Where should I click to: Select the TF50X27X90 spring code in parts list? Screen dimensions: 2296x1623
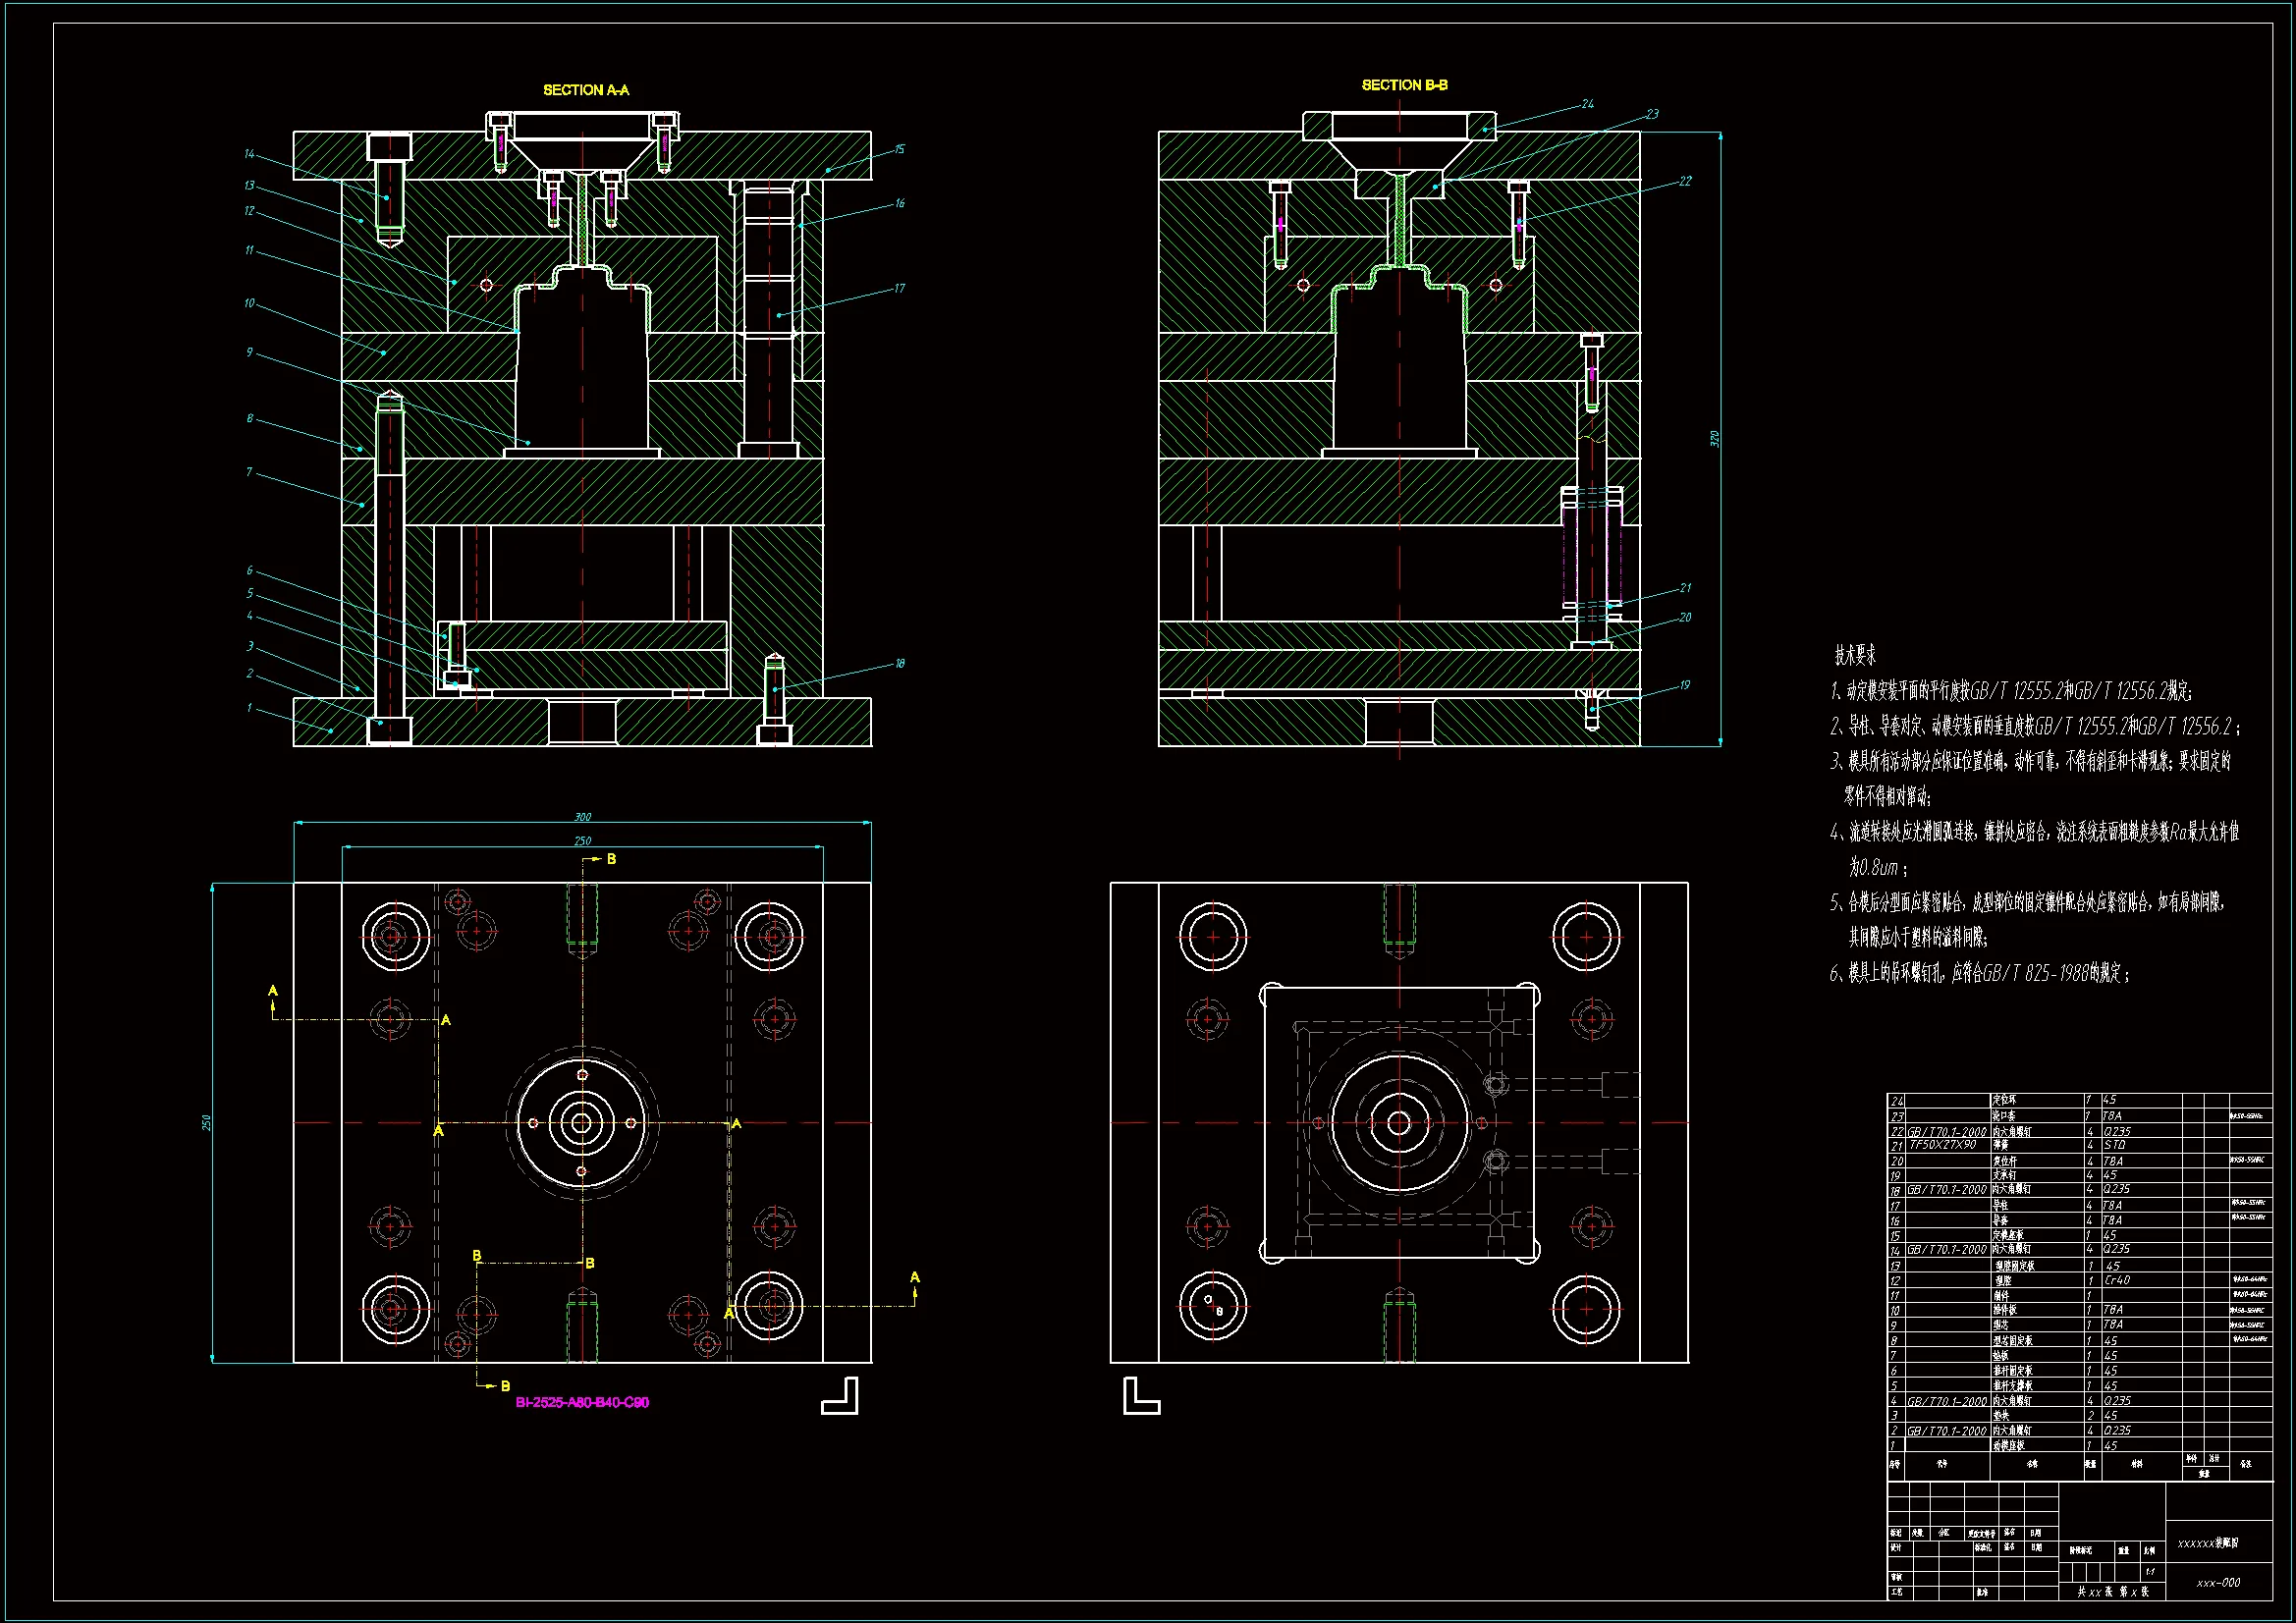pyautogui.click(x=1943, y=1144)
